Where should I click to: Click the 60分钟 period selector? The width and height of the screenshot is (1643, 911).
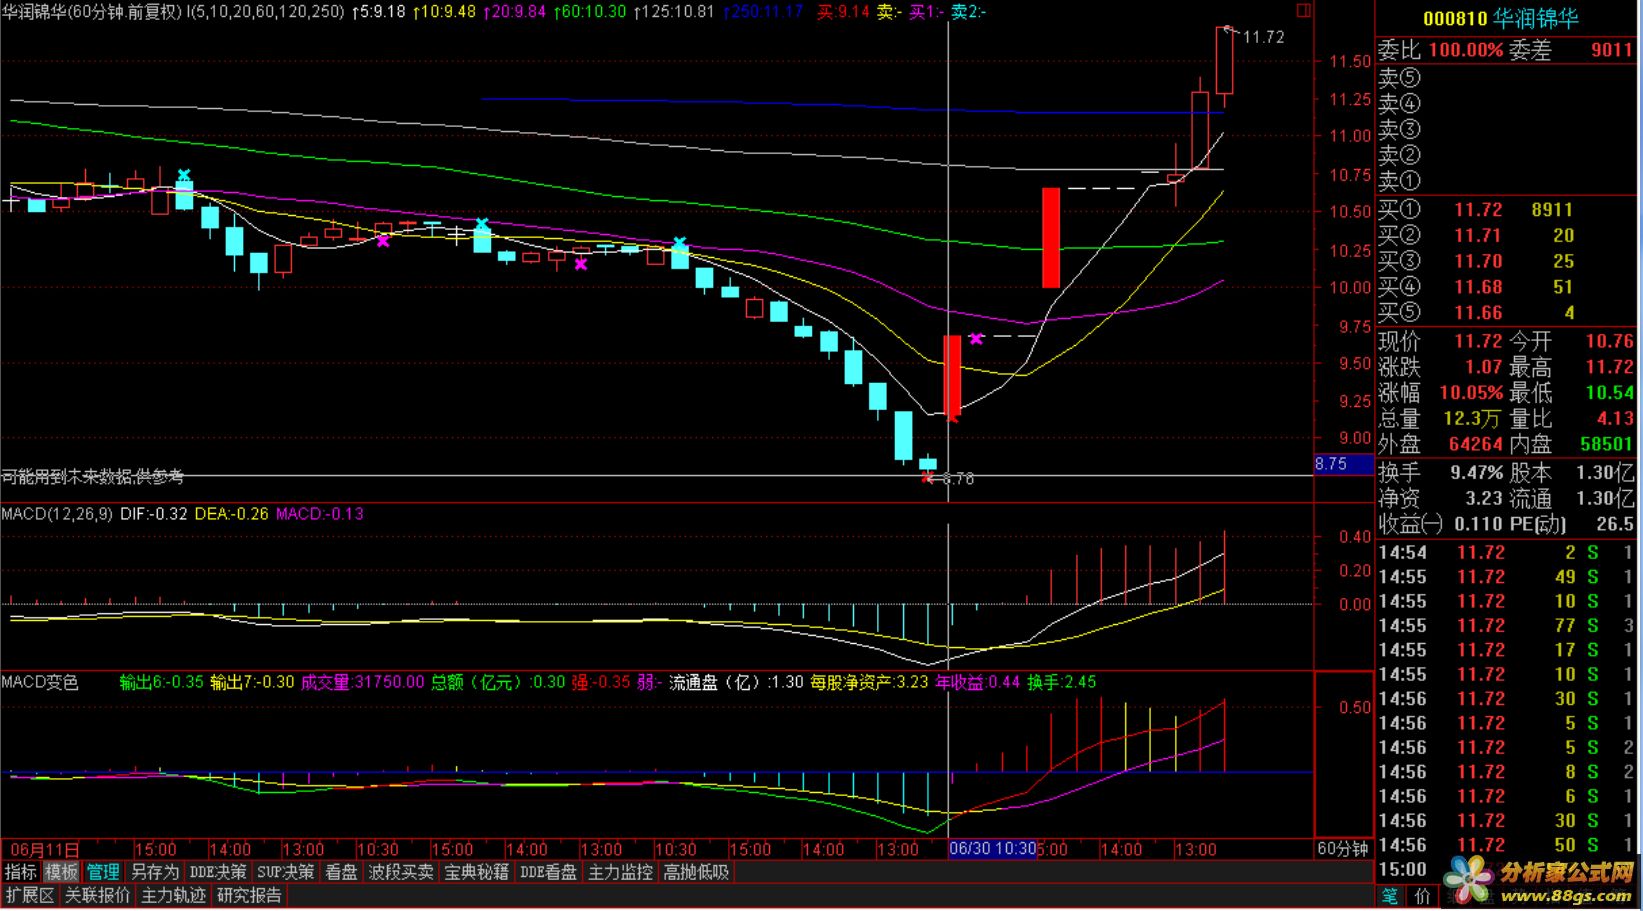tap(1343, 849)
